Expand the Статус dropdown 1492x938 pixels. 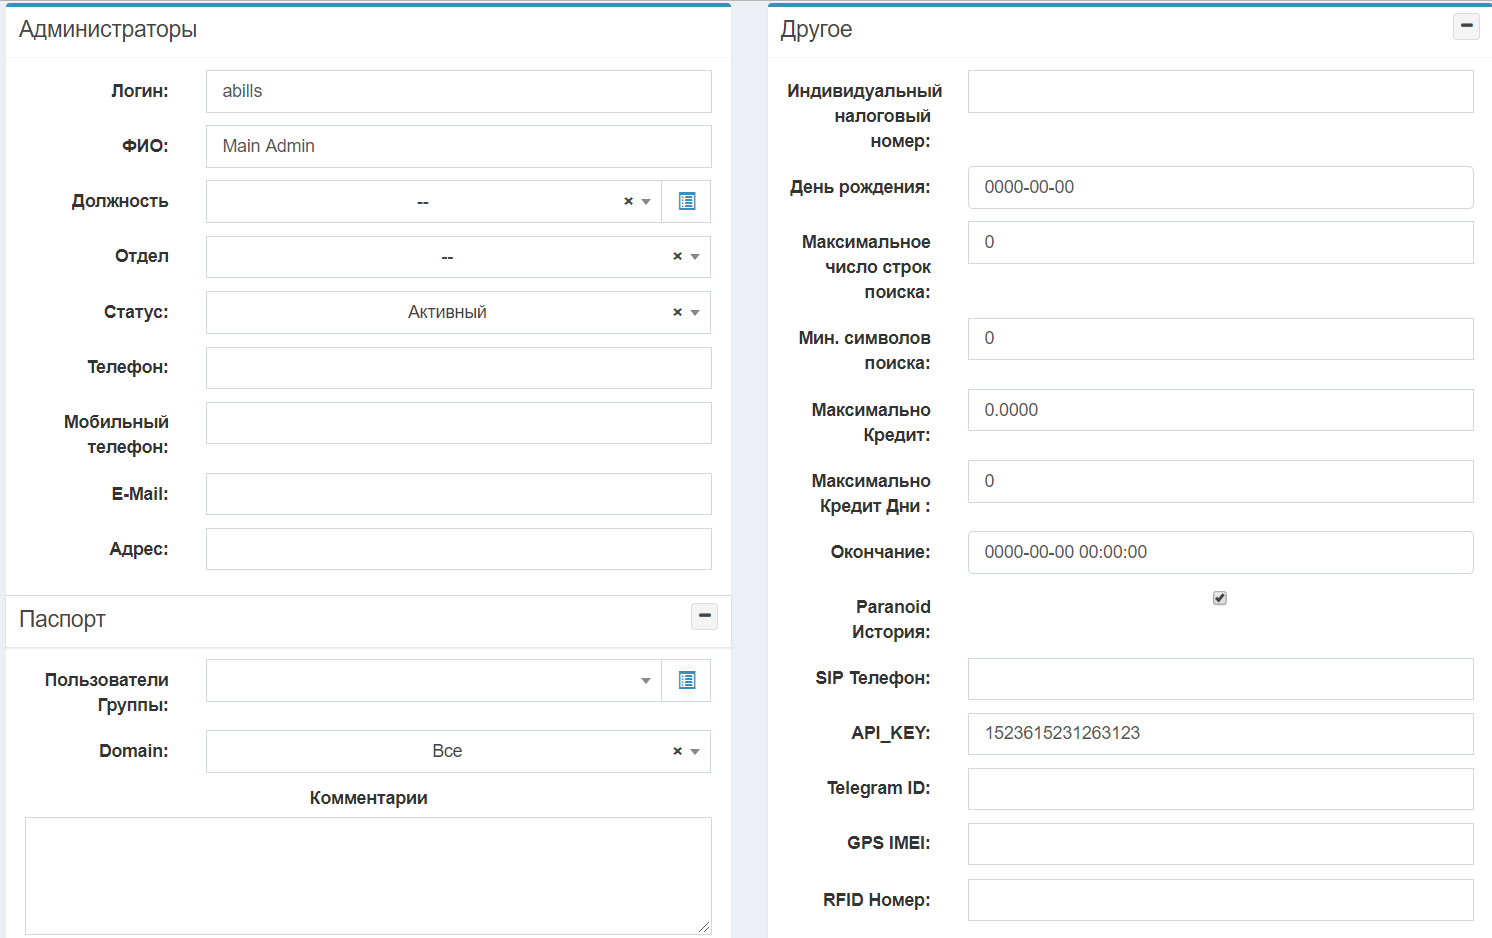695,313
